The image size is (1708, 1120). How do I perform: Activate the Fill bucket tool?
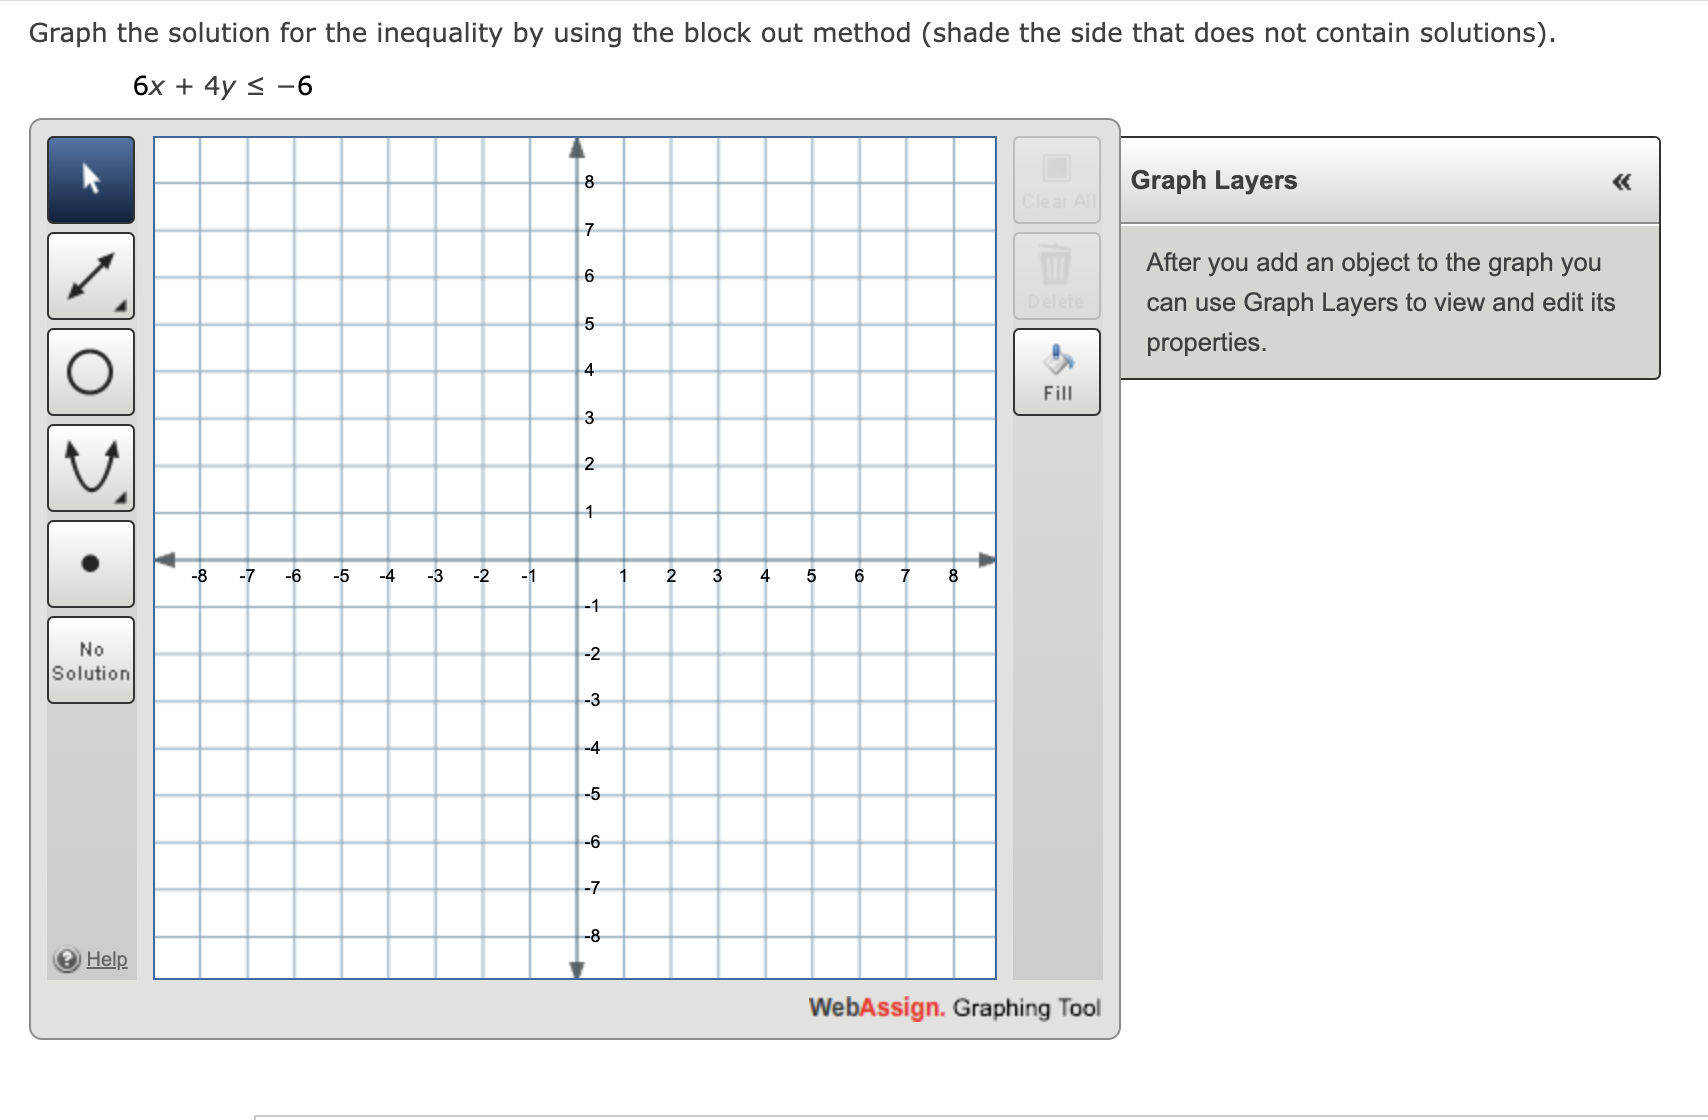(1057, 372)
